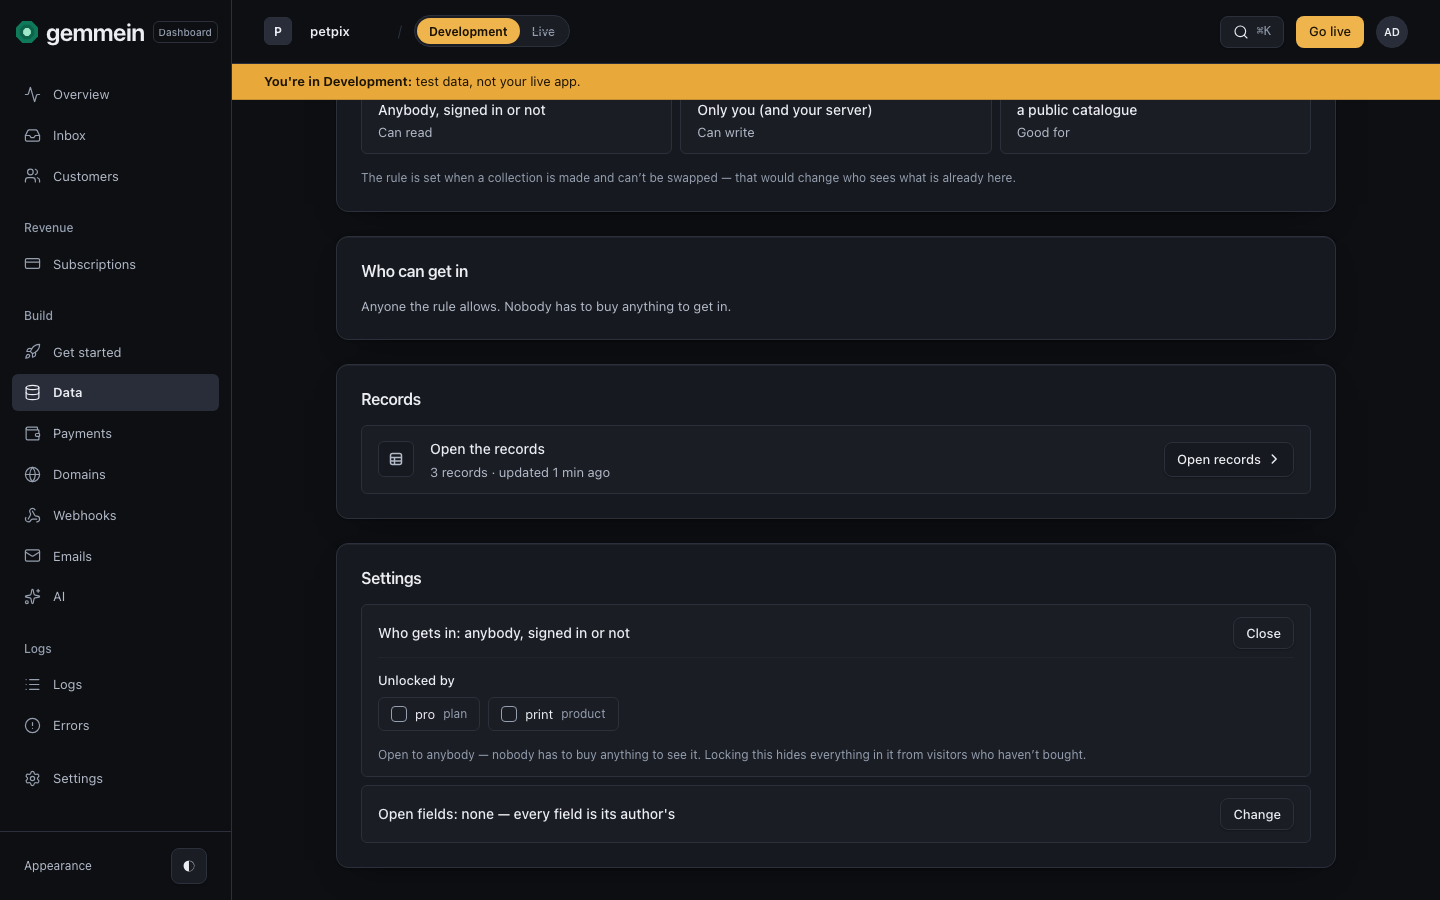Viewport: 1440px width, 900px height.
Task: Open Emails via its envelope icon
Action: pyautogui.click(x=33, y=556)
